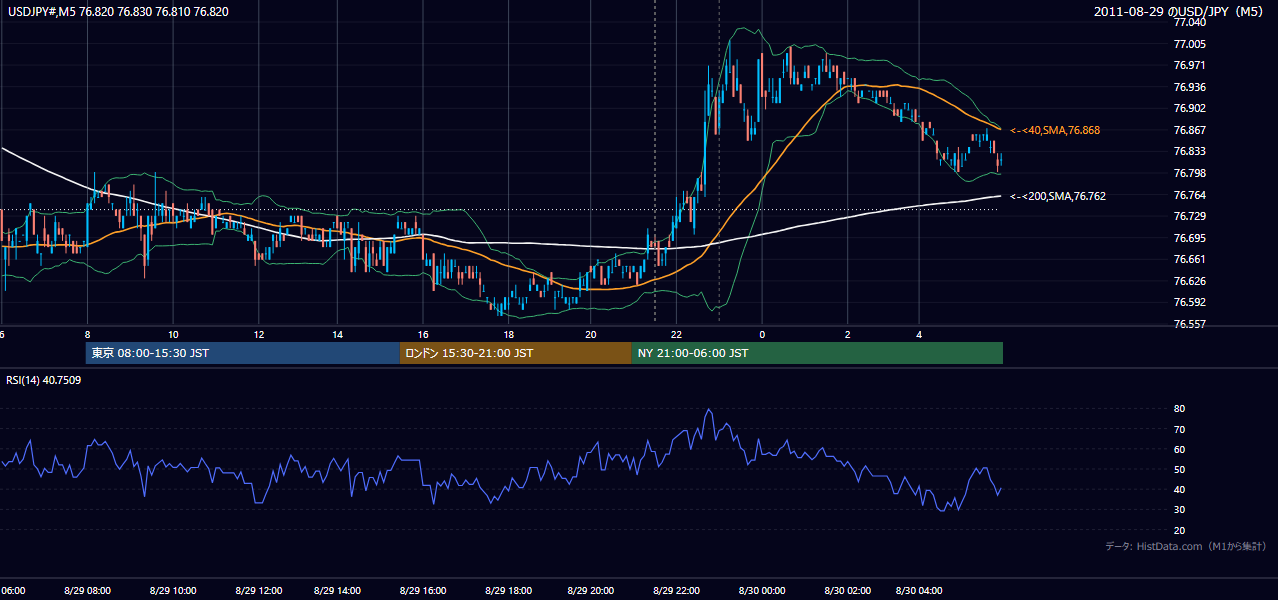Click the 8/30 02:00 date label
This screenshot has width=1278, height=600.
point(846,591)
